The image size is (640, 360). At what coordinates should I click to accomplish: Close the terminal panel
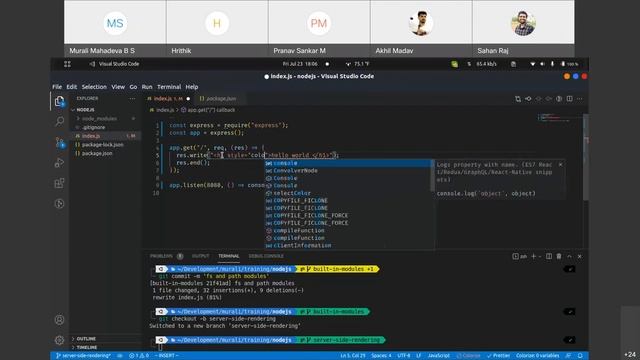click(x=580, y=256)
